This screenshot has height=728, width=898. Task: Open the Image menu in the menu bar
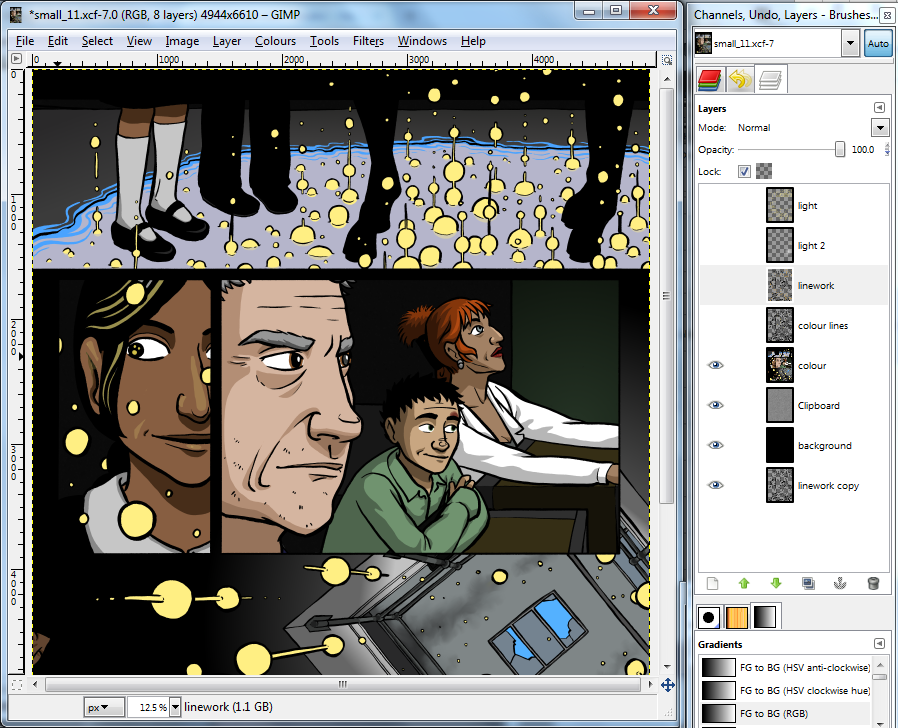click(x=182, y=41)
